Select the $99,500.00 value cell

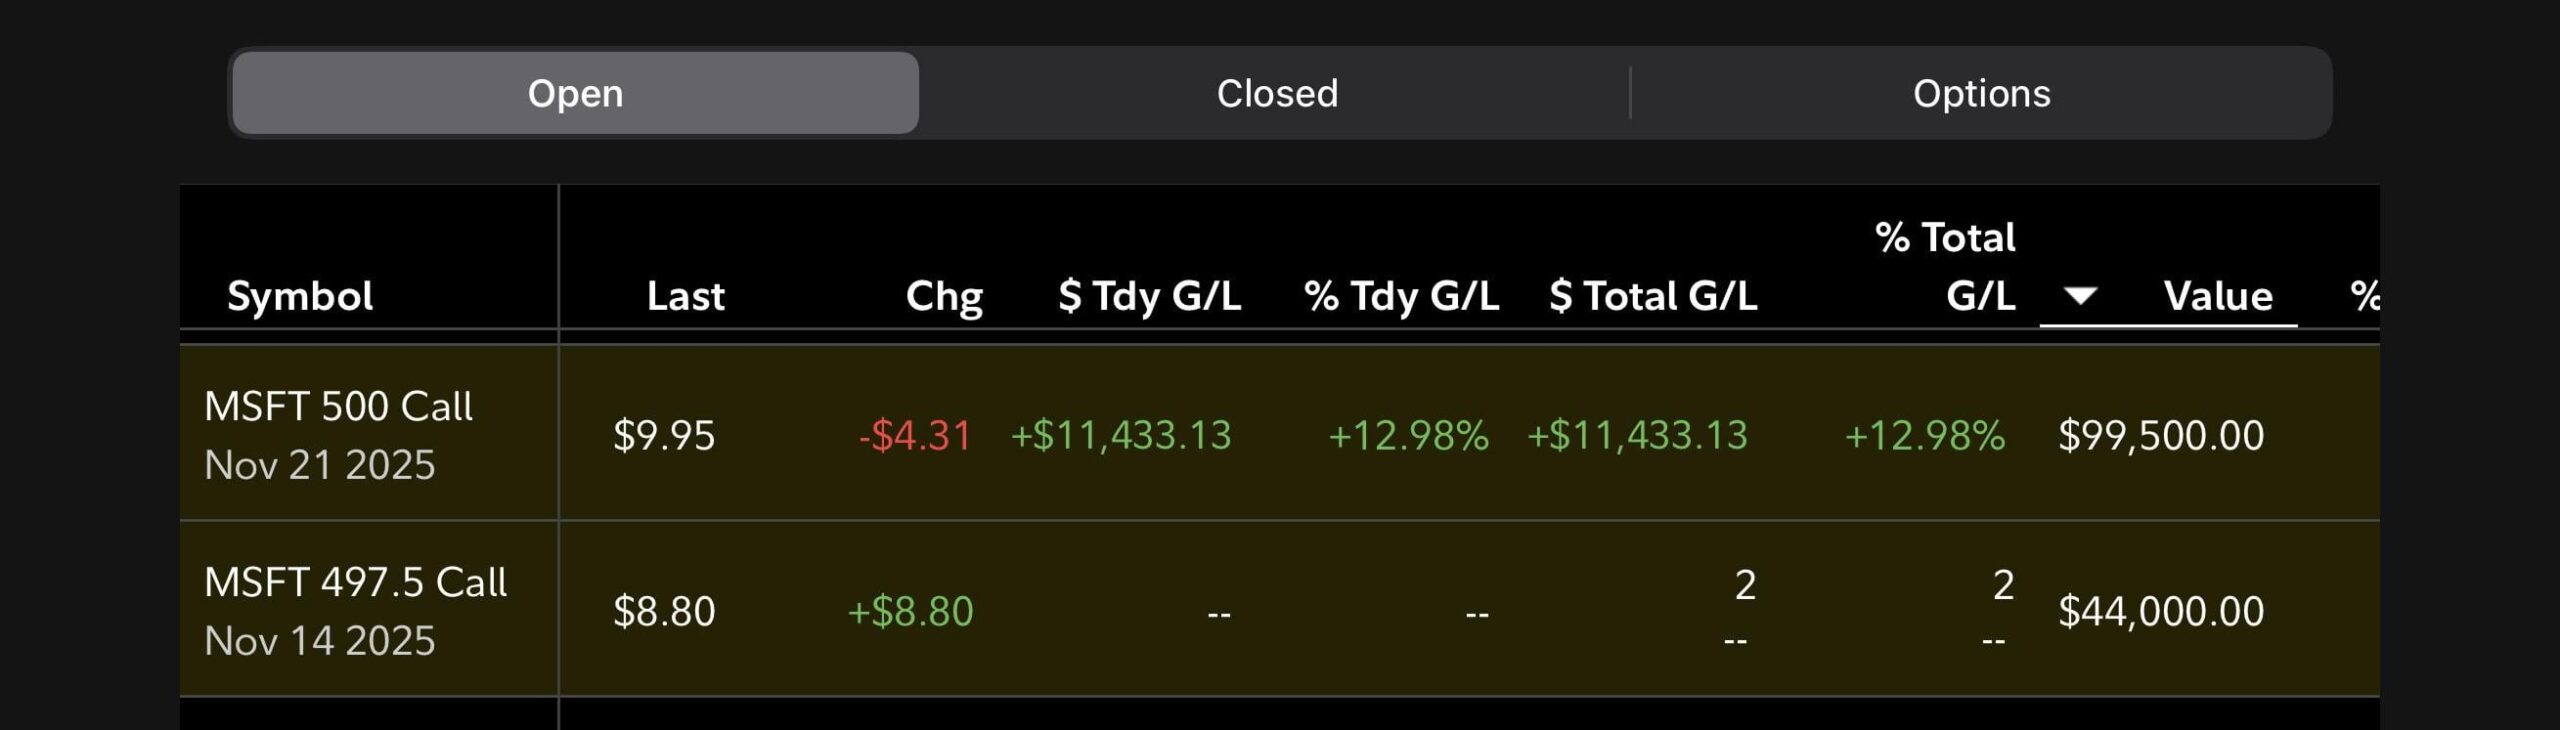pos(2160,436)
